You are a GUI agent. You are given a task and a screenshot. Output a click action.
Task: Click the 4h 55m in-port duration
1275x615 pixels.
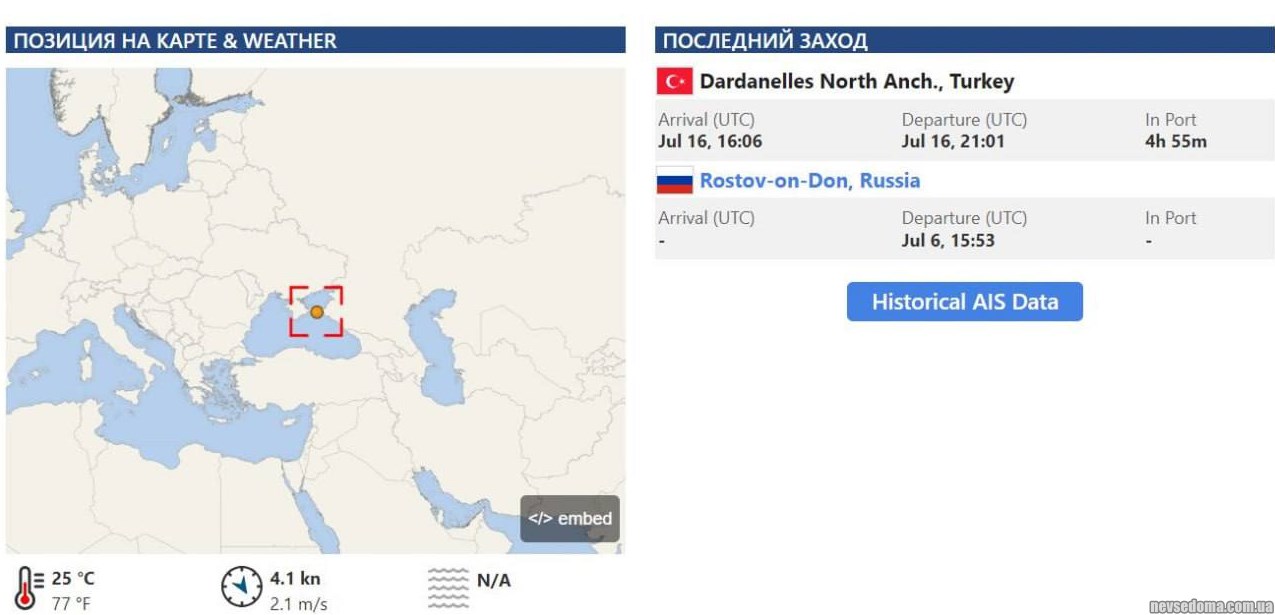click(x=1176, y=141)
